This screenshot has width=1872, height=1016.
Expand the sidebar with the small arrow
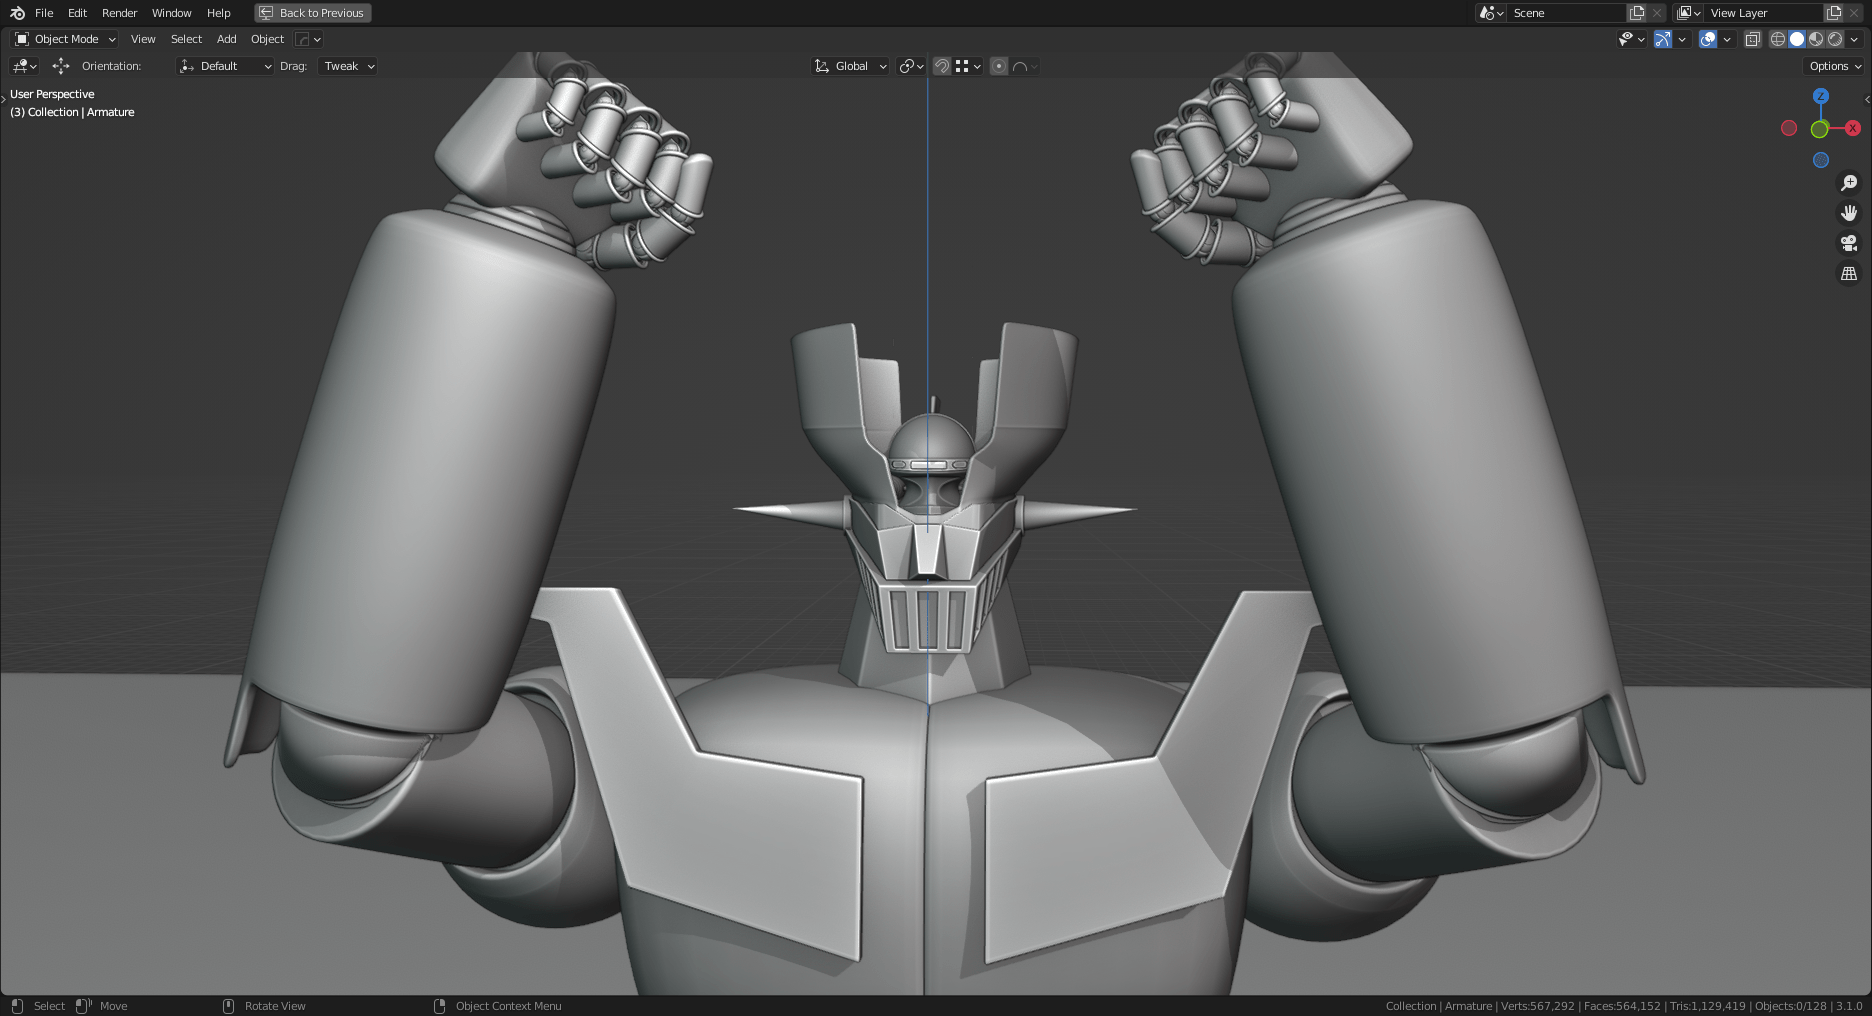[x=1867, y=99]
